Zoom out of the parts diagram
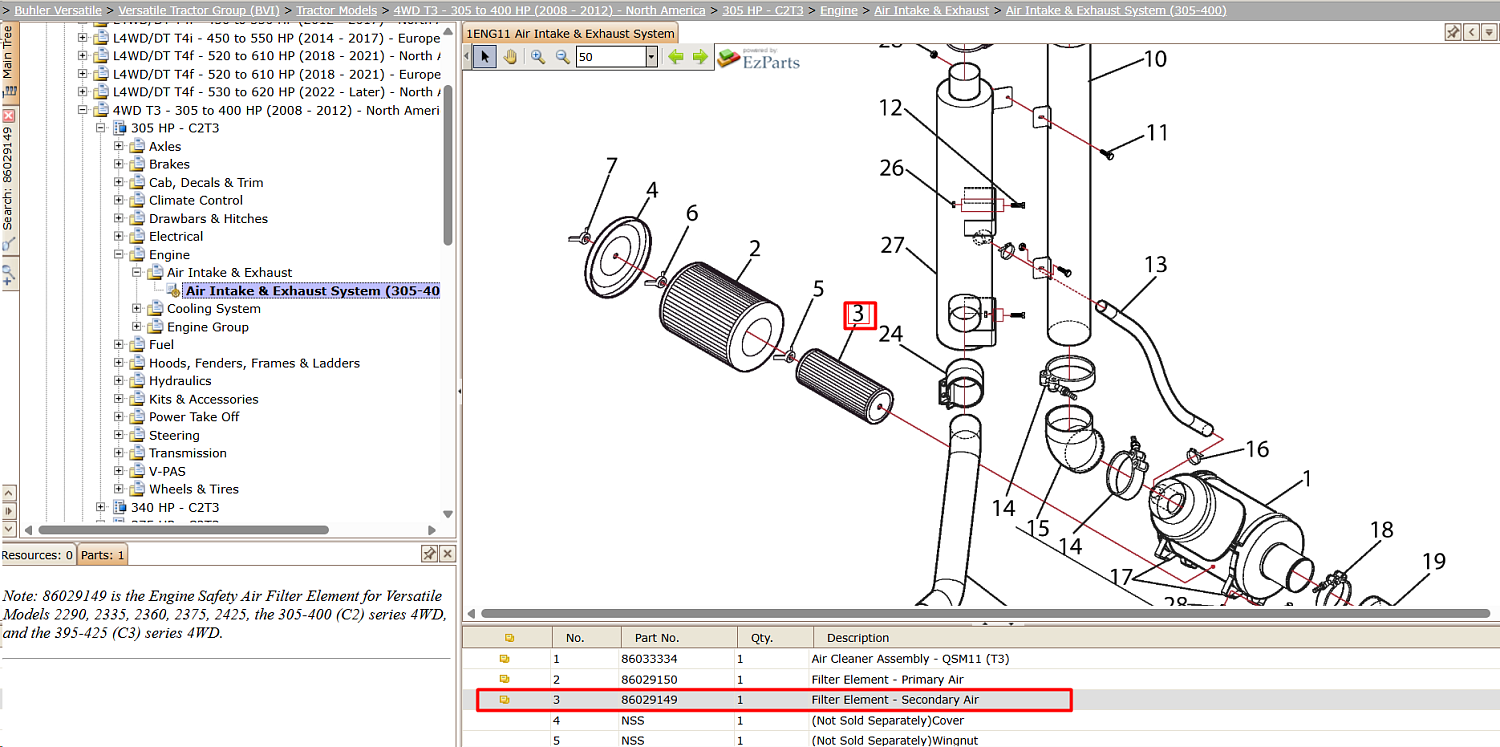1500x747 pixels. 562,57
